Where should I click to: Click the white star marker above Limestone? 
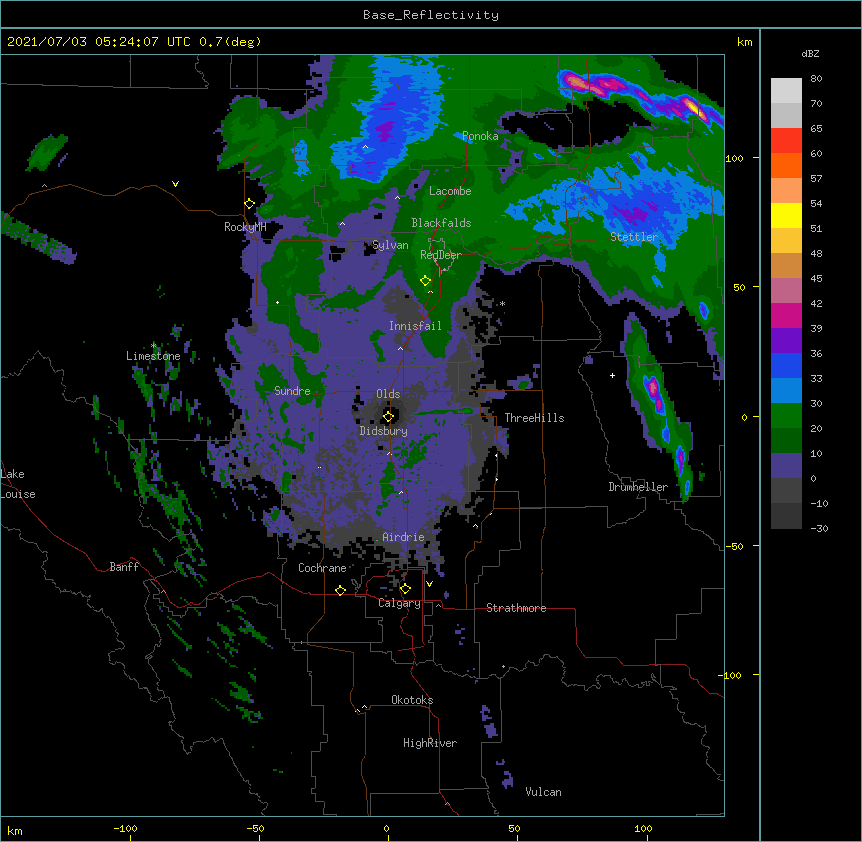pos(153,345)
